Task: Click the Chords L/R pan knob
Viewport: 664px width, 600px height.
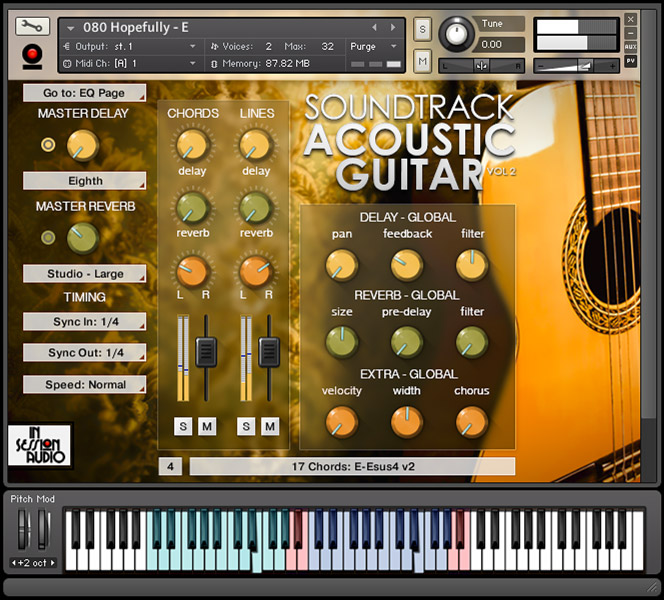Action: (193, 271)
